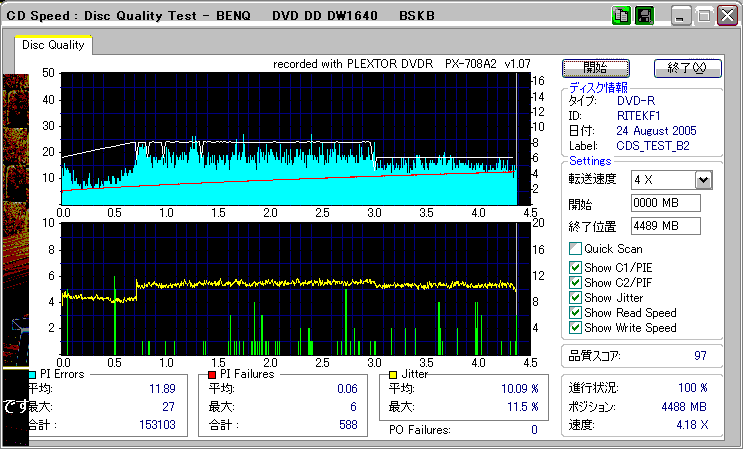
Task: Click the yellow Jitter legend square
Action: point(394,374)
